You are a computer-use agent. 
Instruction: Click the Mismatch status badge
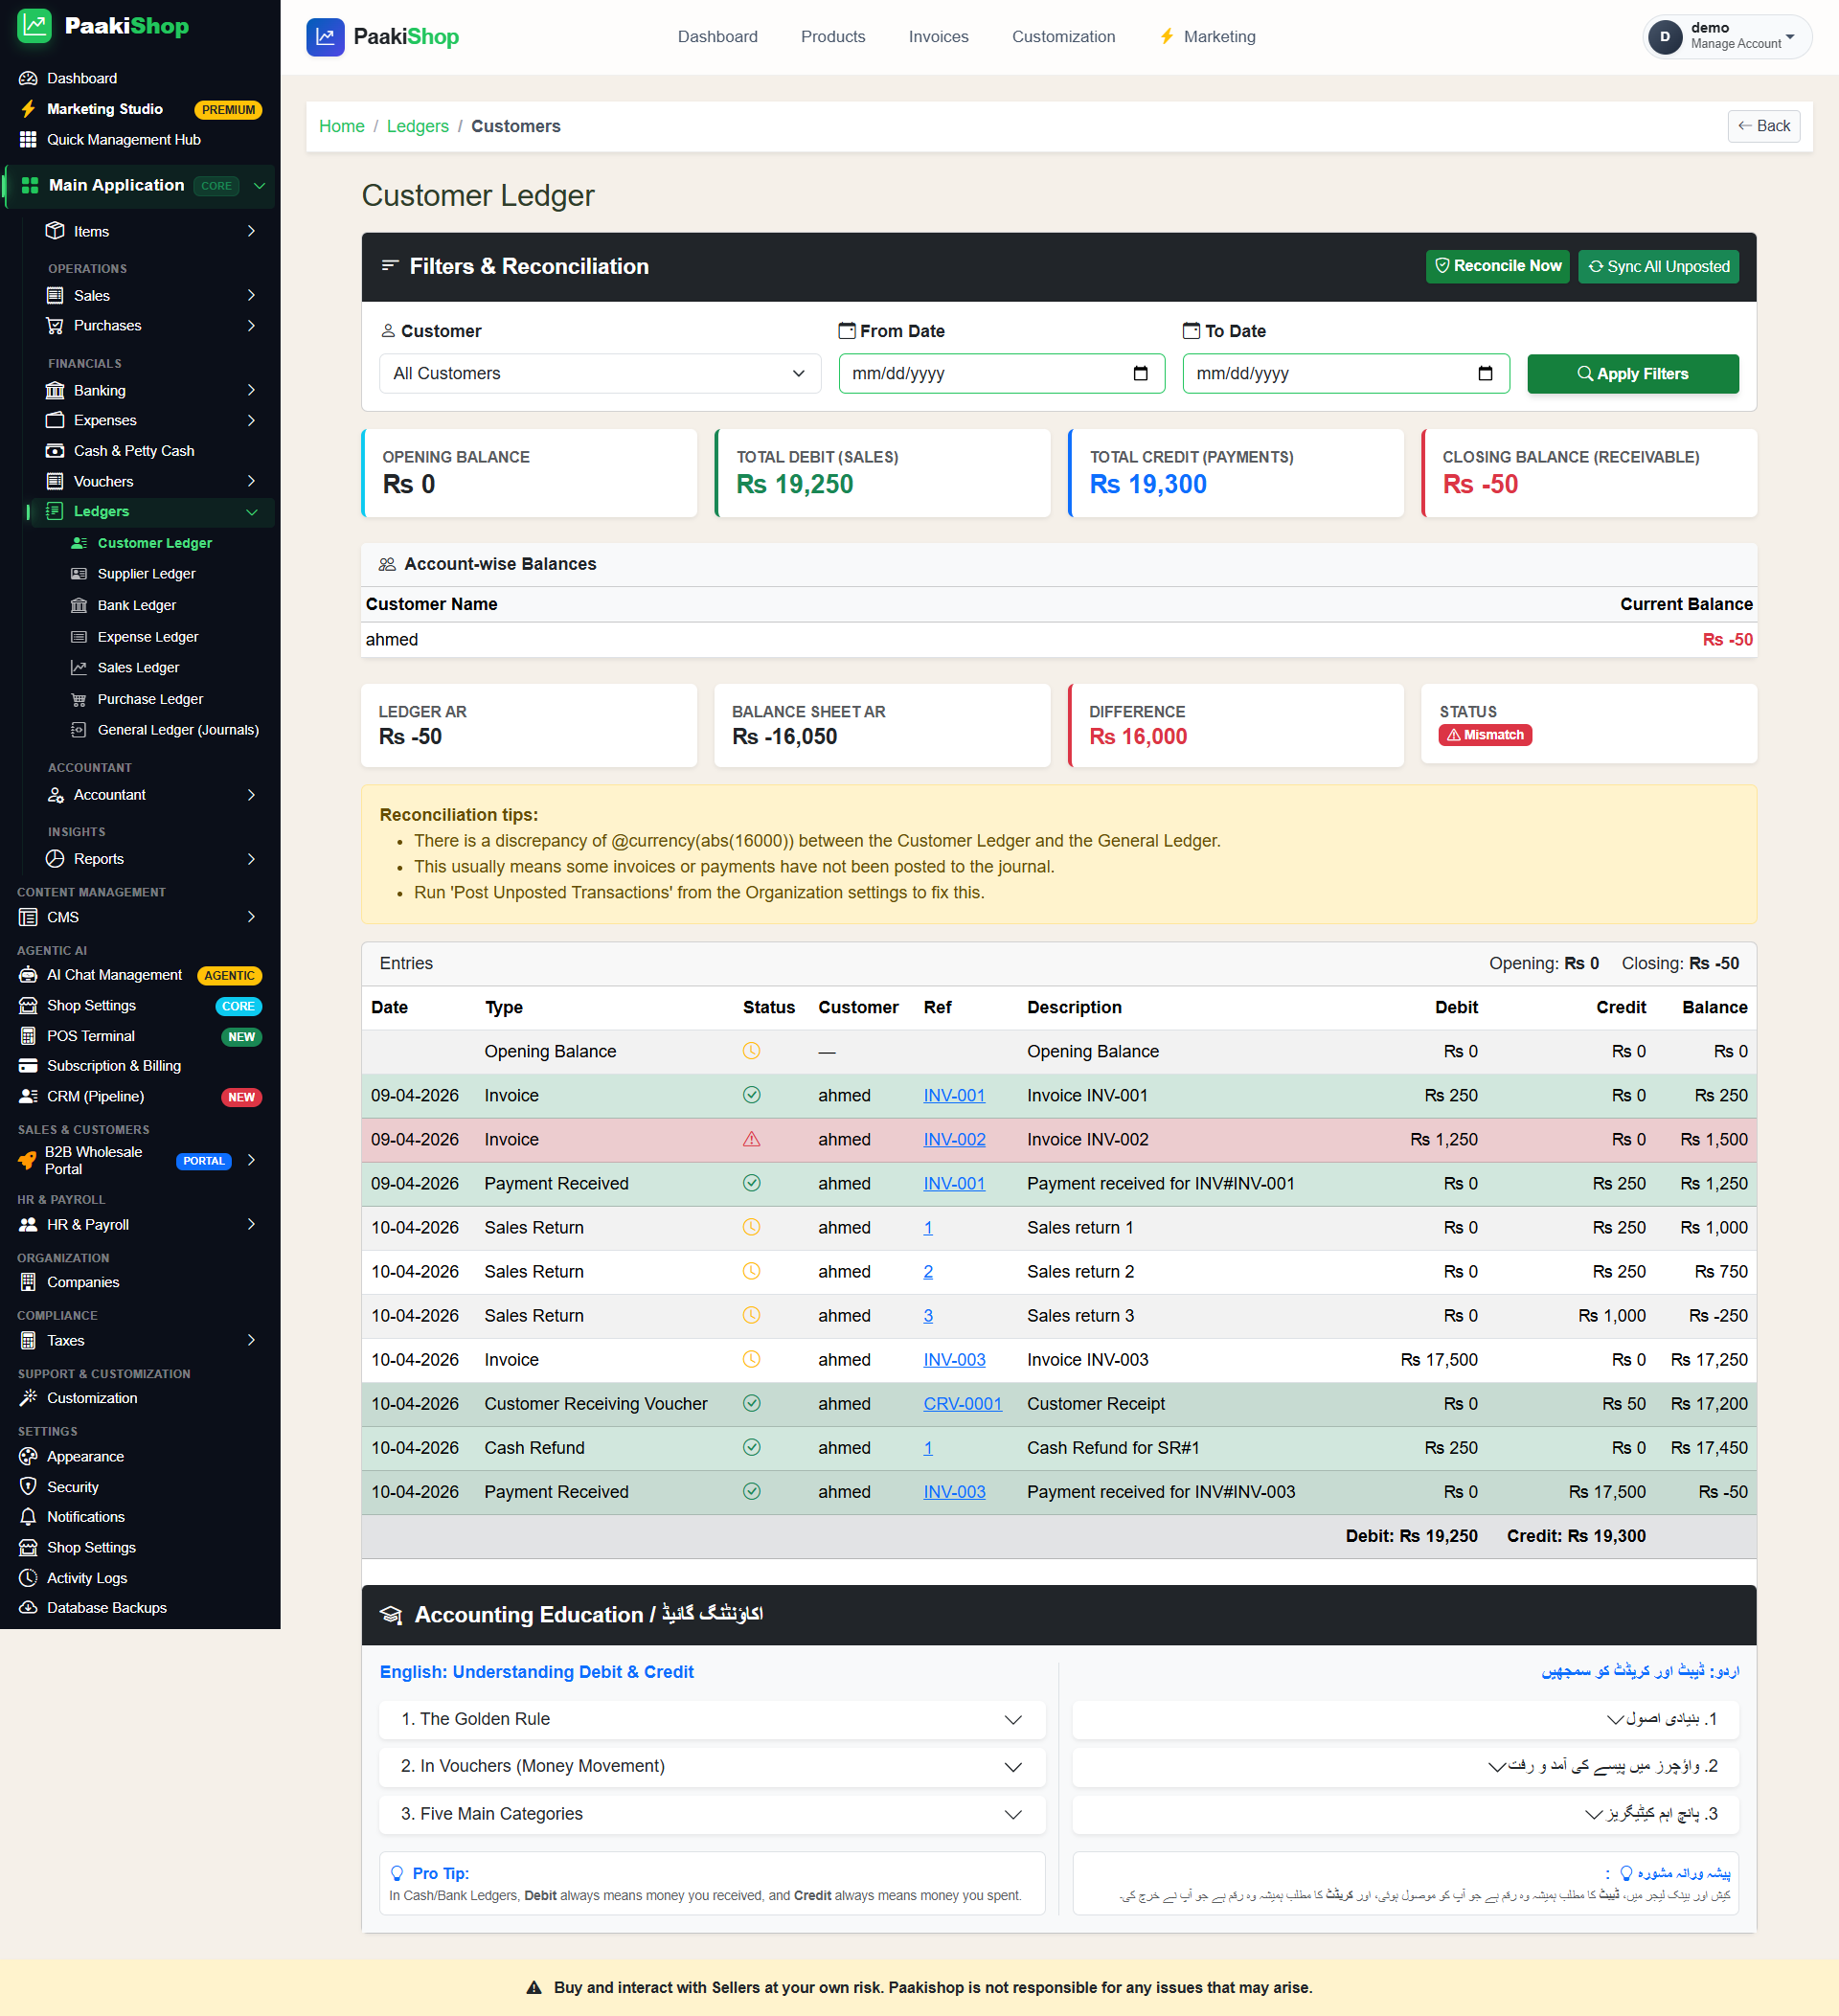point(1485,735)
